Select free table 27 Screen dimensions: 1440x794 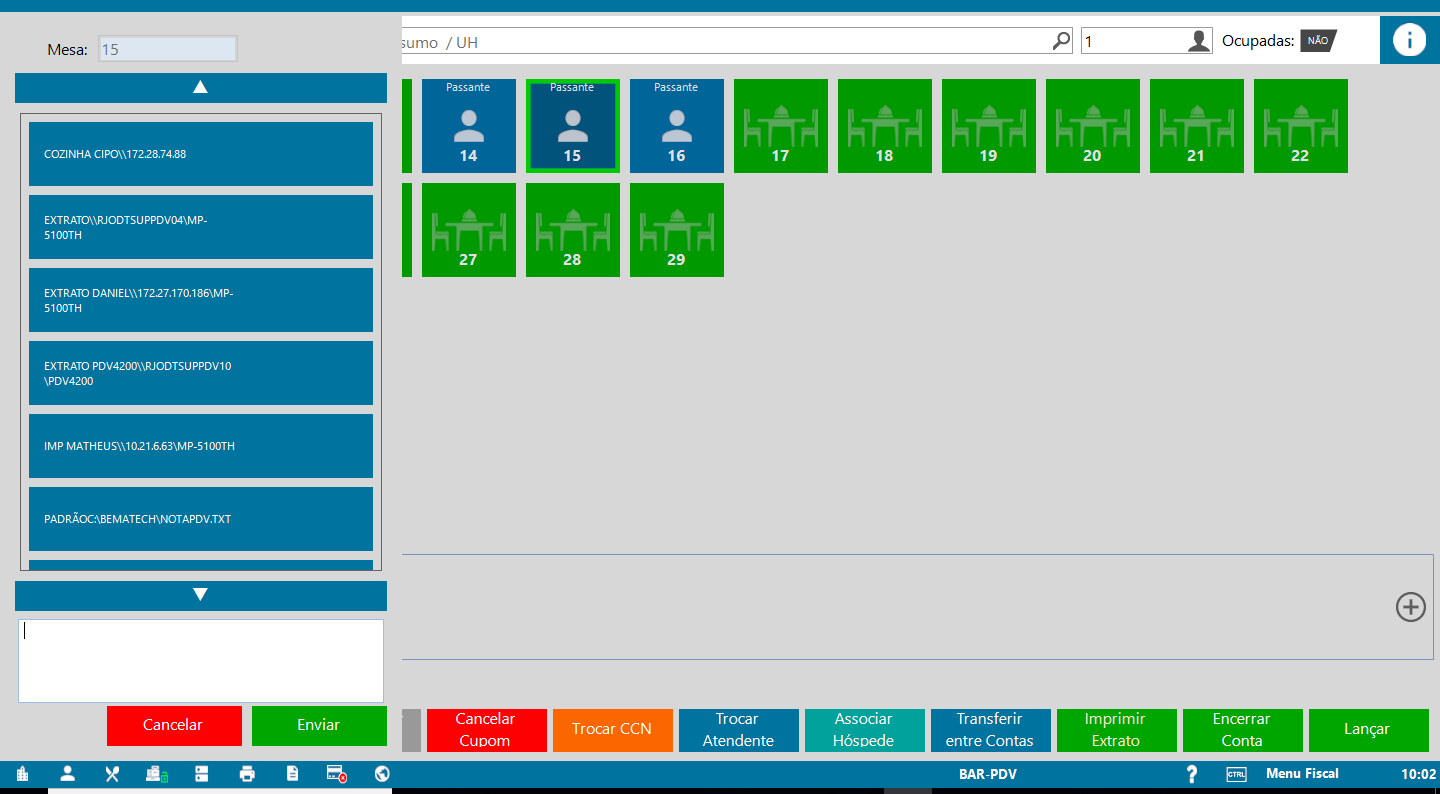(469, 230)
